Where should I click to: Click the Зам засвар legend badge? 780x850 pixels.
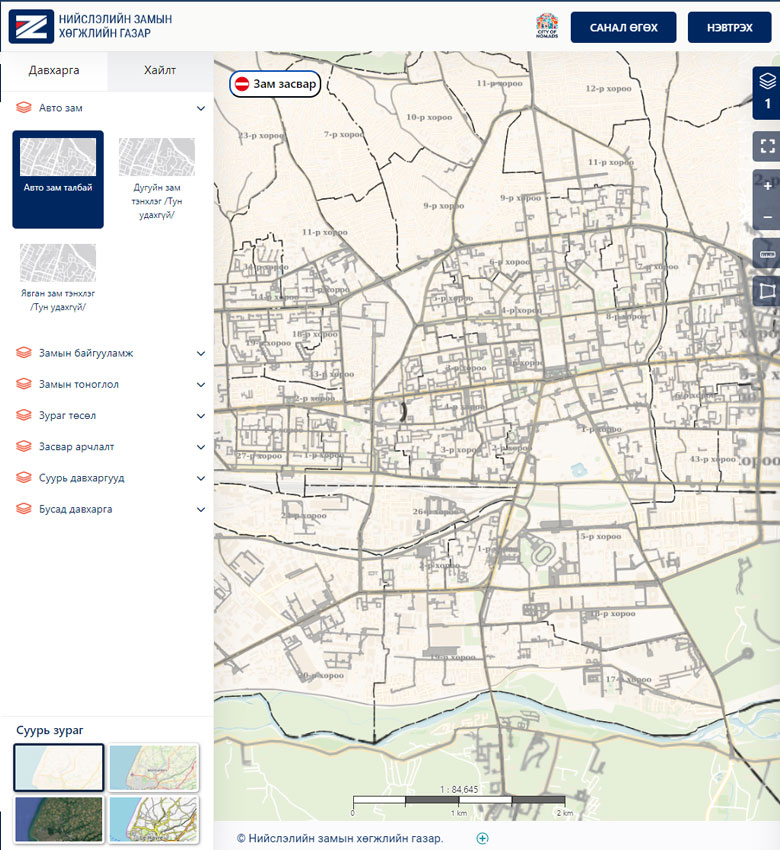coord(275,84)
